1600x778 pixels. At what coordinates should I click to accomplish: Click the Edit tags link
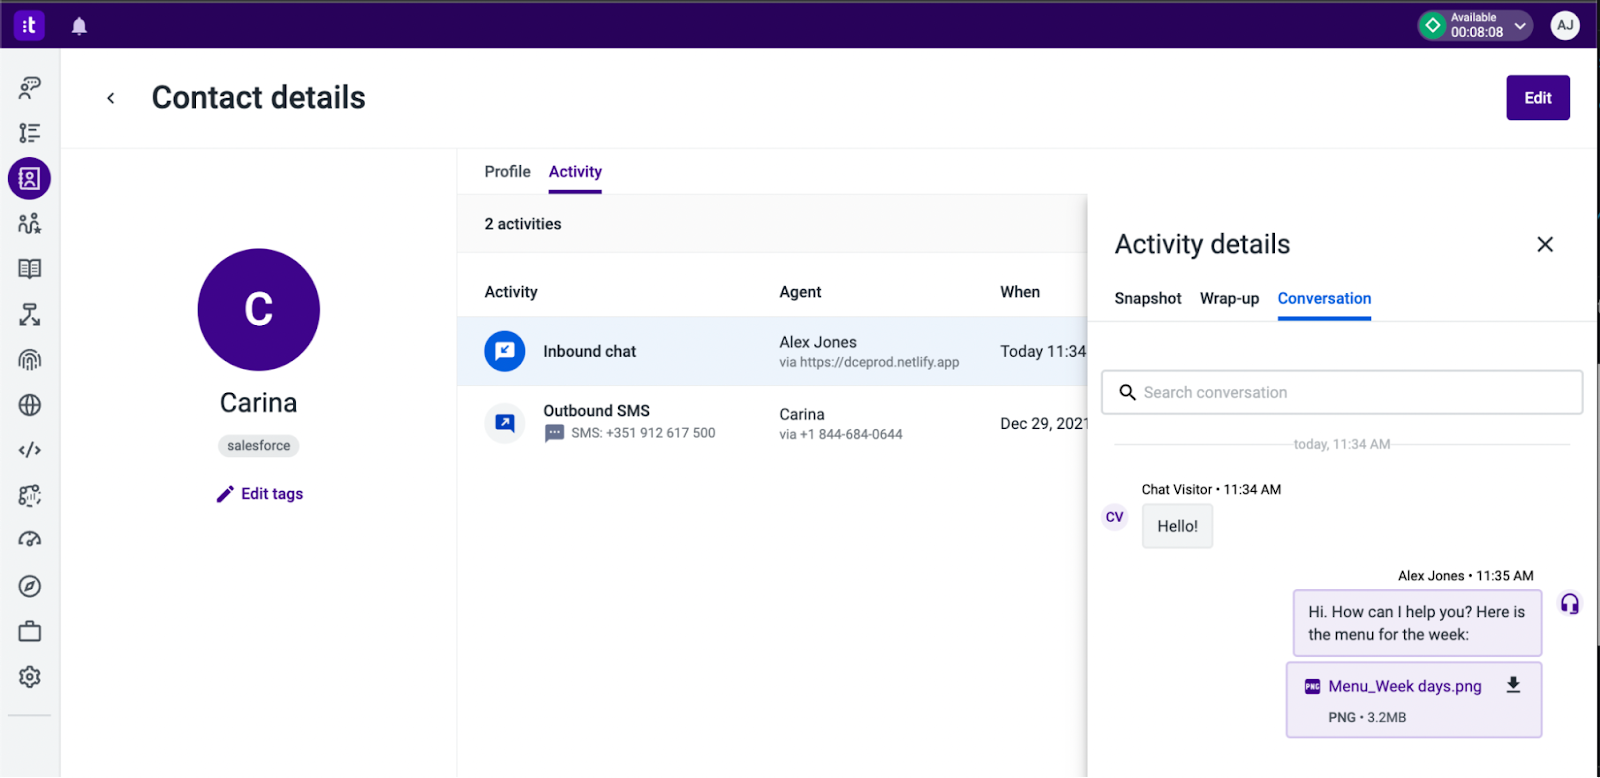[272, 494]
